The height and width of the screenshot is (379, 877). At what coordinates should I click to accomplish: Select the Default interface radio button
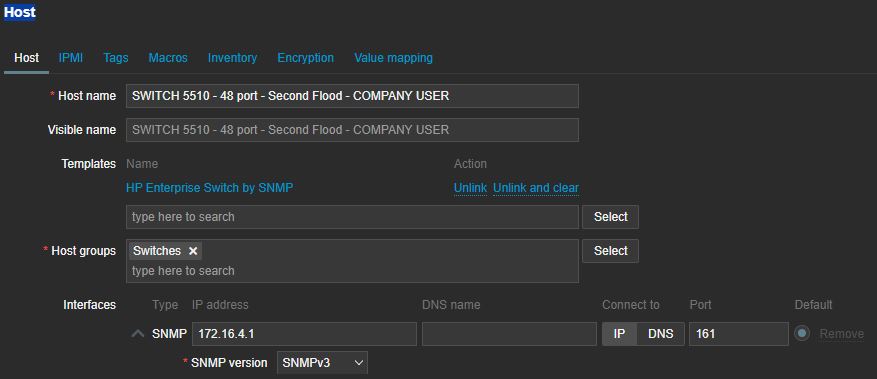click(x=802, y=334)
